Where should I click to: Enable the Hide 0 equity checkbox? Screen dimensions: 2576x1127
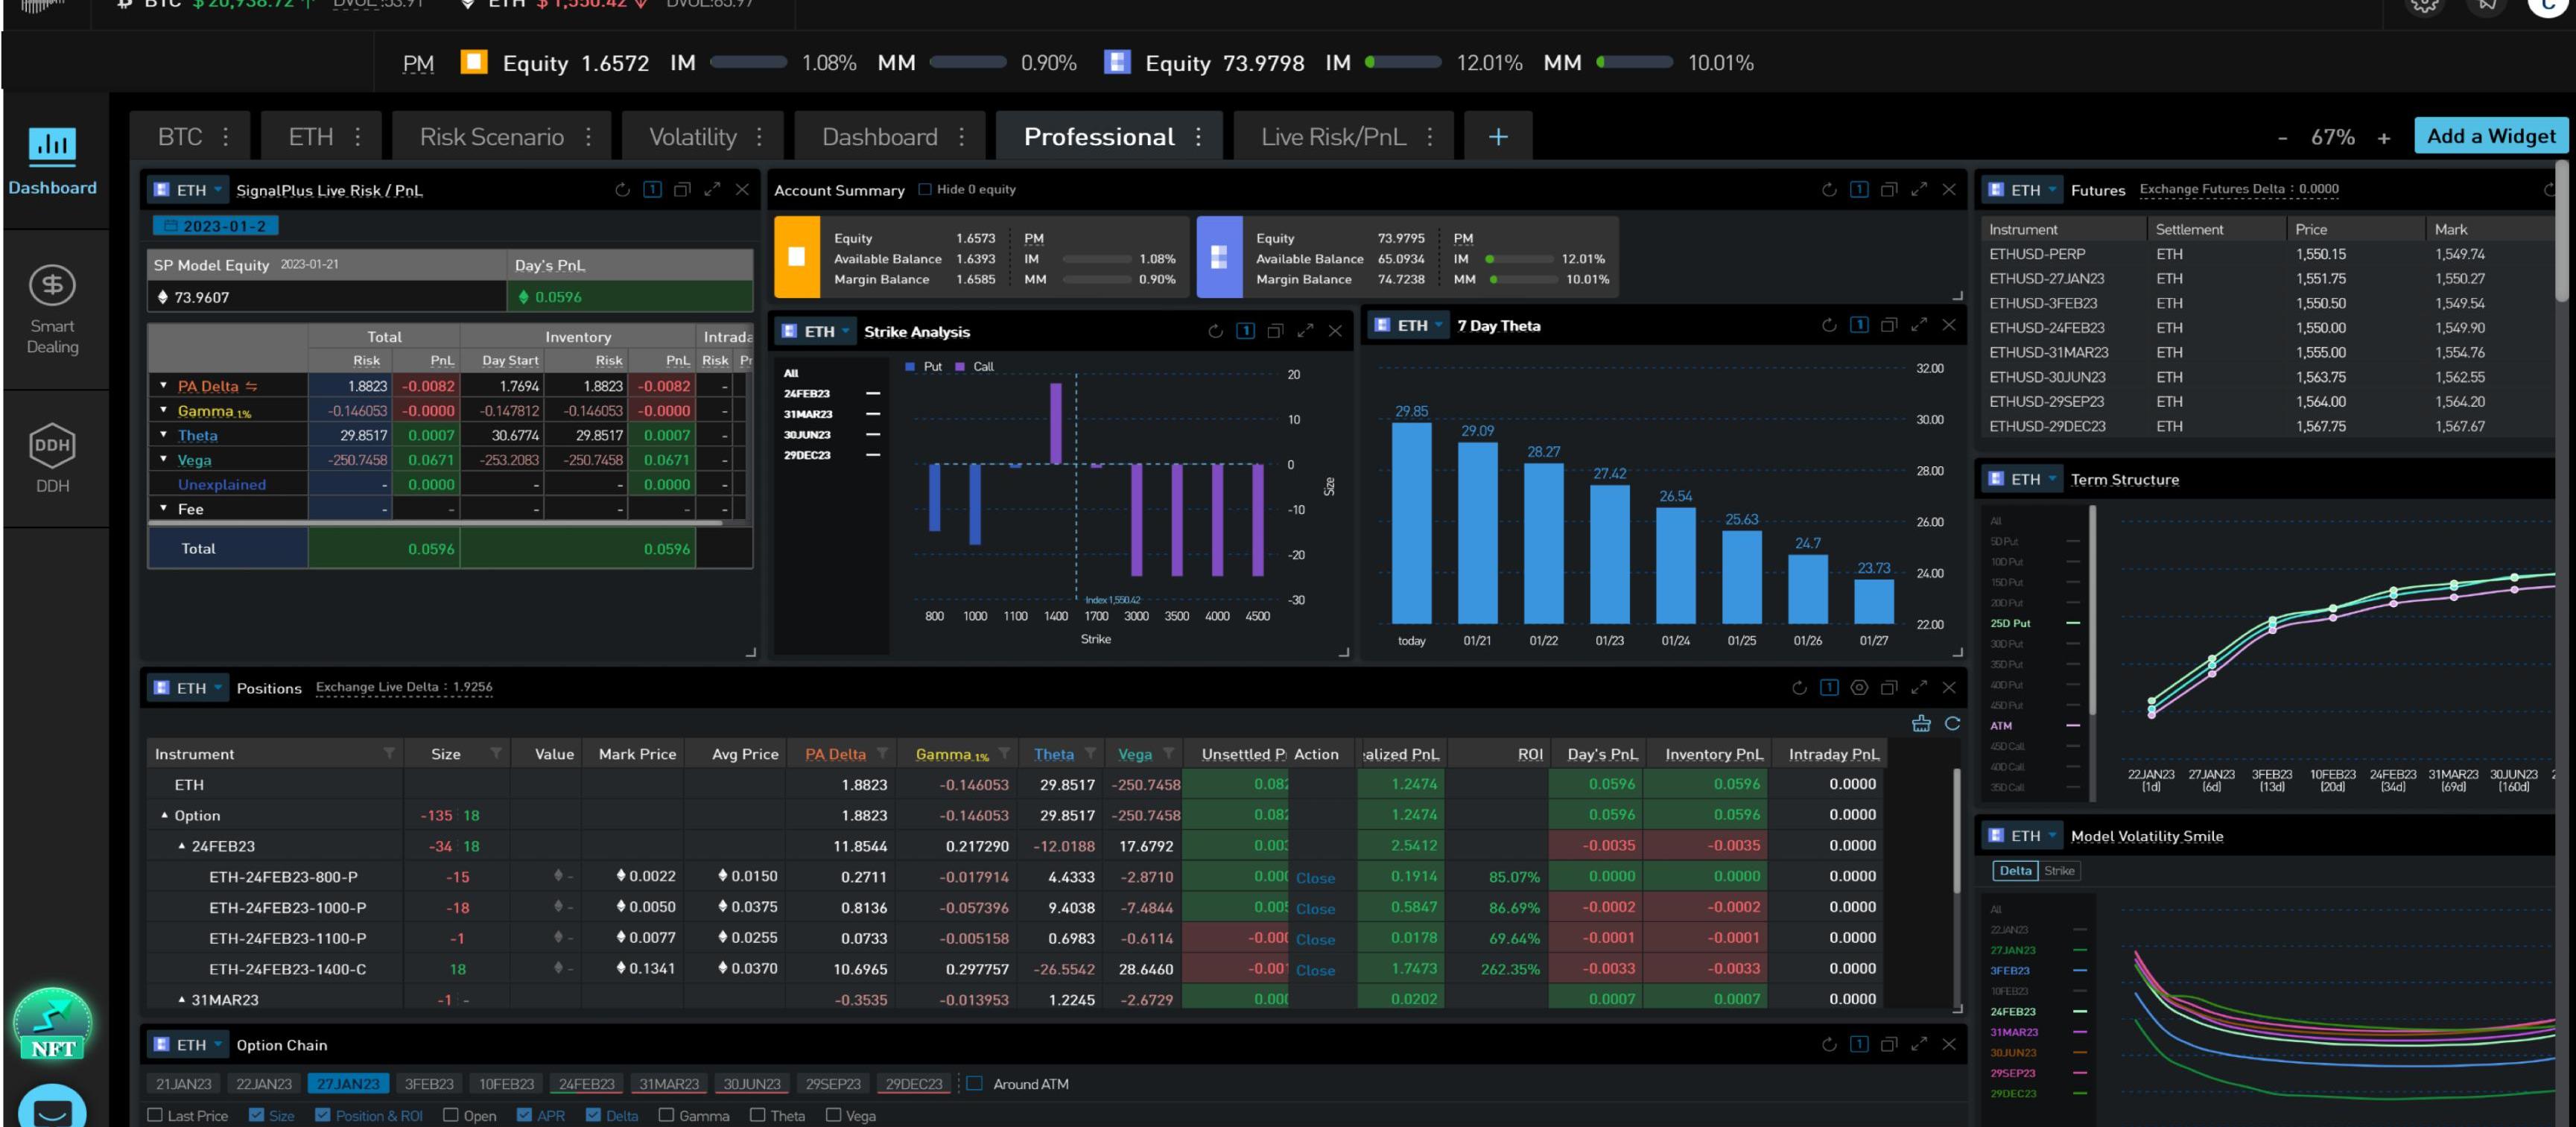point(925,189)
